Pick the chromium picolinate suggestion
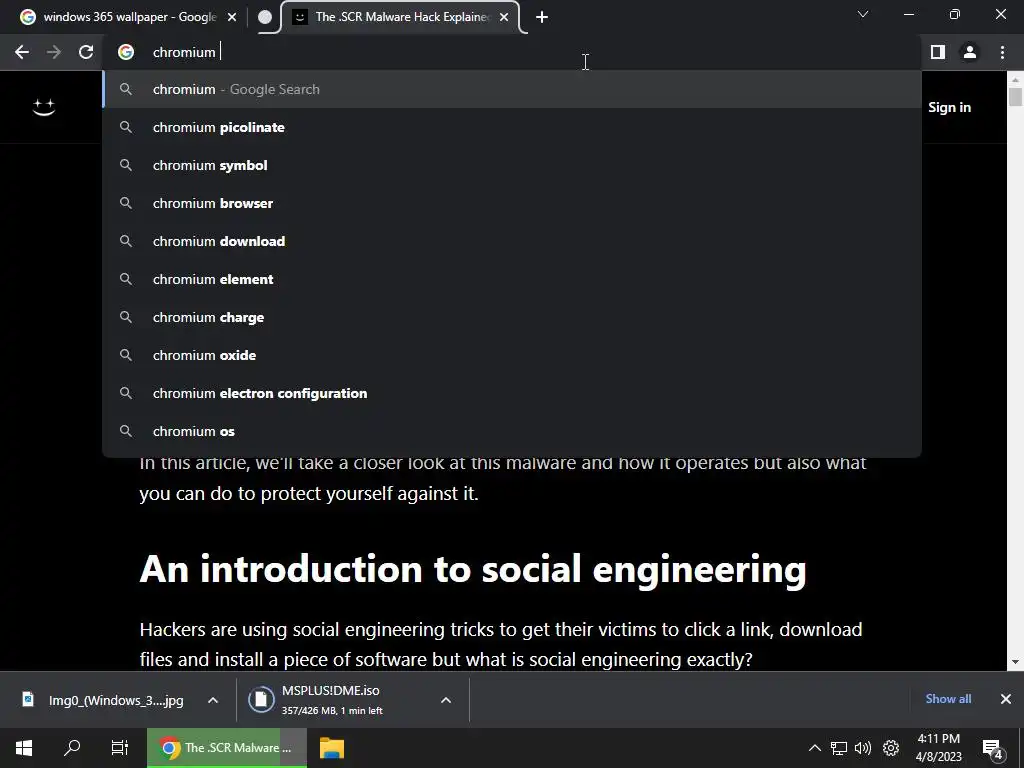The image size is (1024, 768). point(512,127)
